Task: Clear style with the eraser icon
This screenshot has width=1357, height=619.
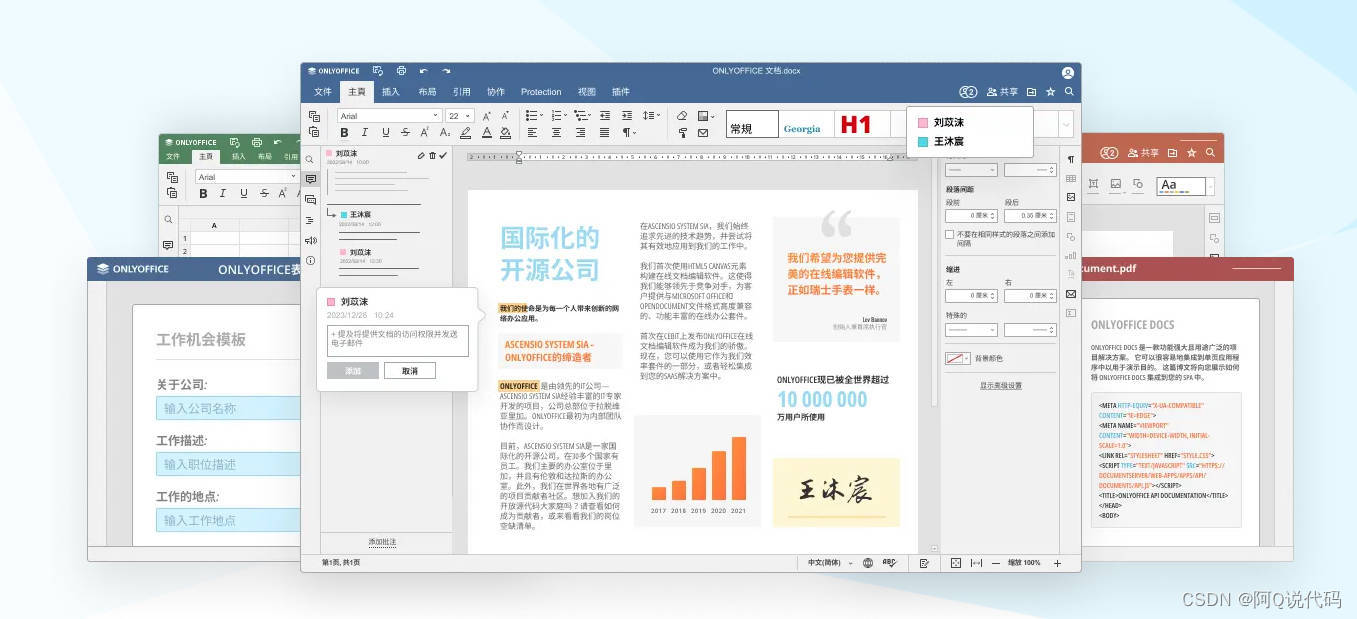Action: coord(682,116)
